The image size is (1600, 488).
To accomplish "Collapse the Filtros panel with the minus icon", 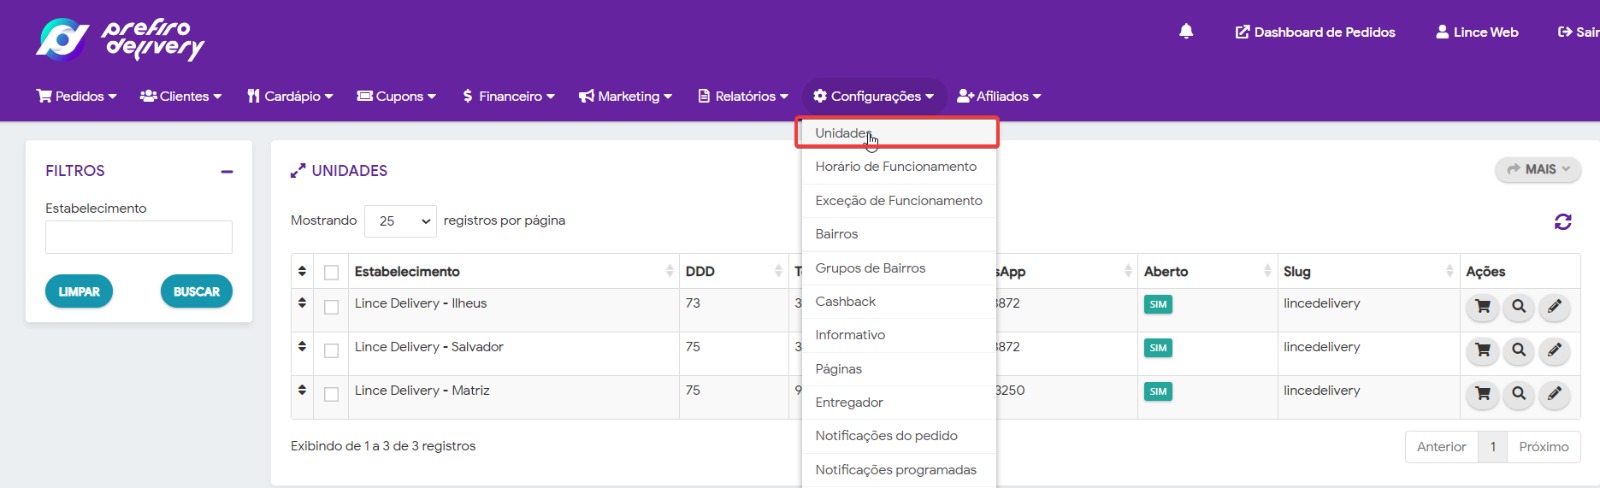I will (x=227, y=172).
